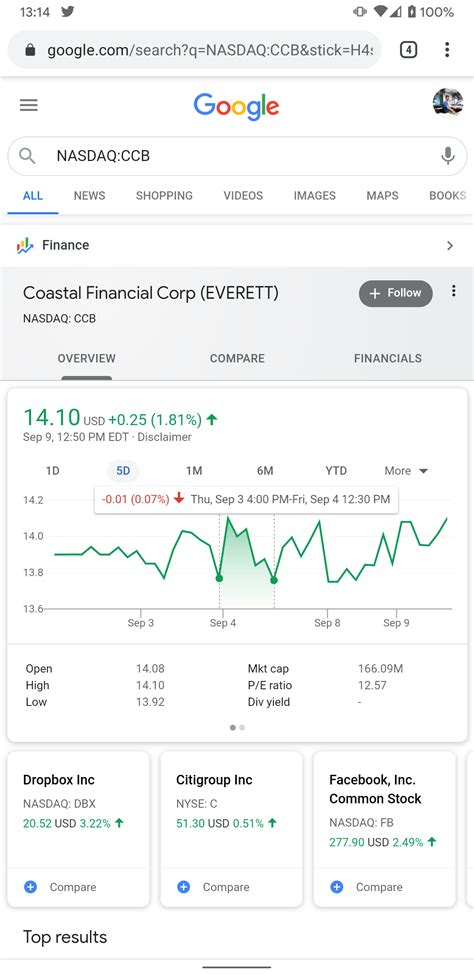Tap the Google logo
This screenshot has width=474, height=974.
(236, 106)
